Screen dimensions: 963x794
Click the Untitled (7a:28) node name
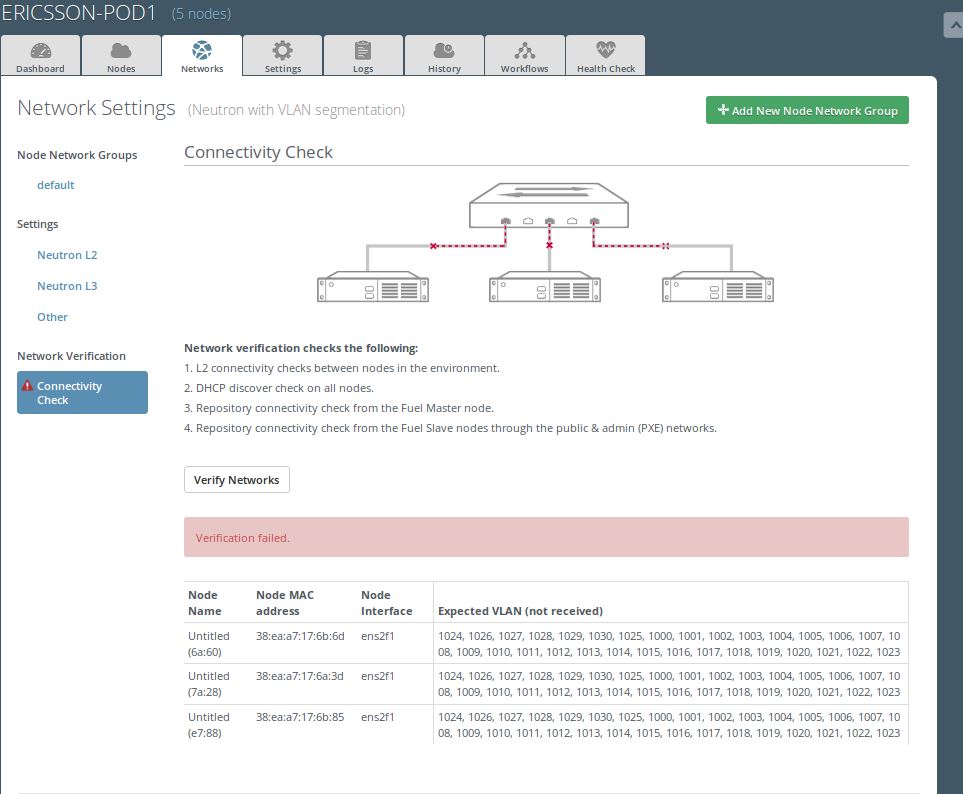tap(209, 683)
